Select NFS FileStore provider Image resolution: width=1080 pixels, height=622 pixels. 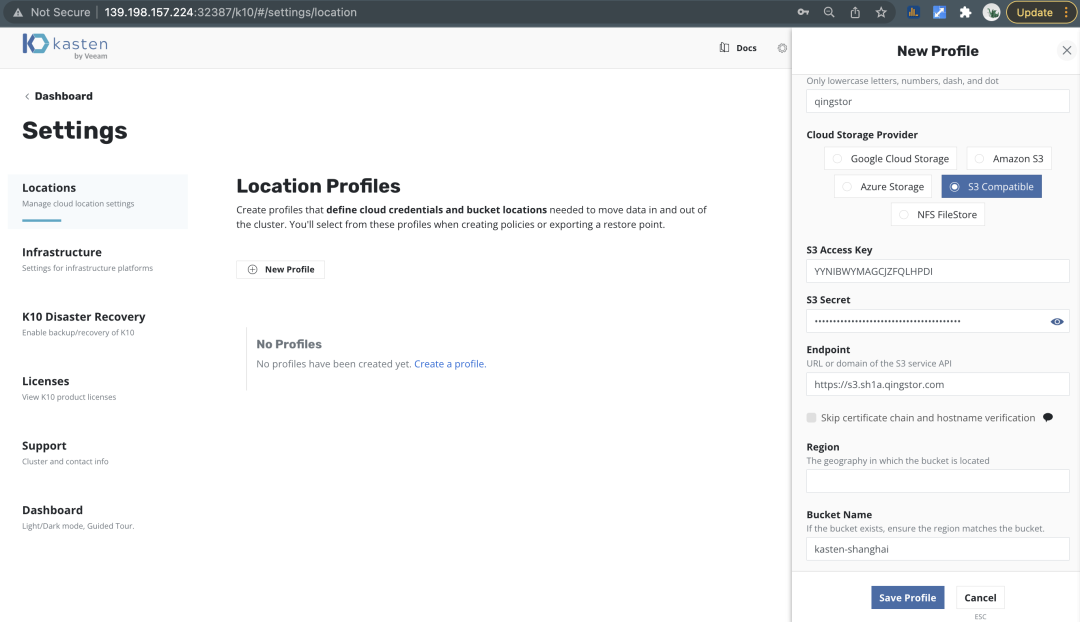(937, 214)
